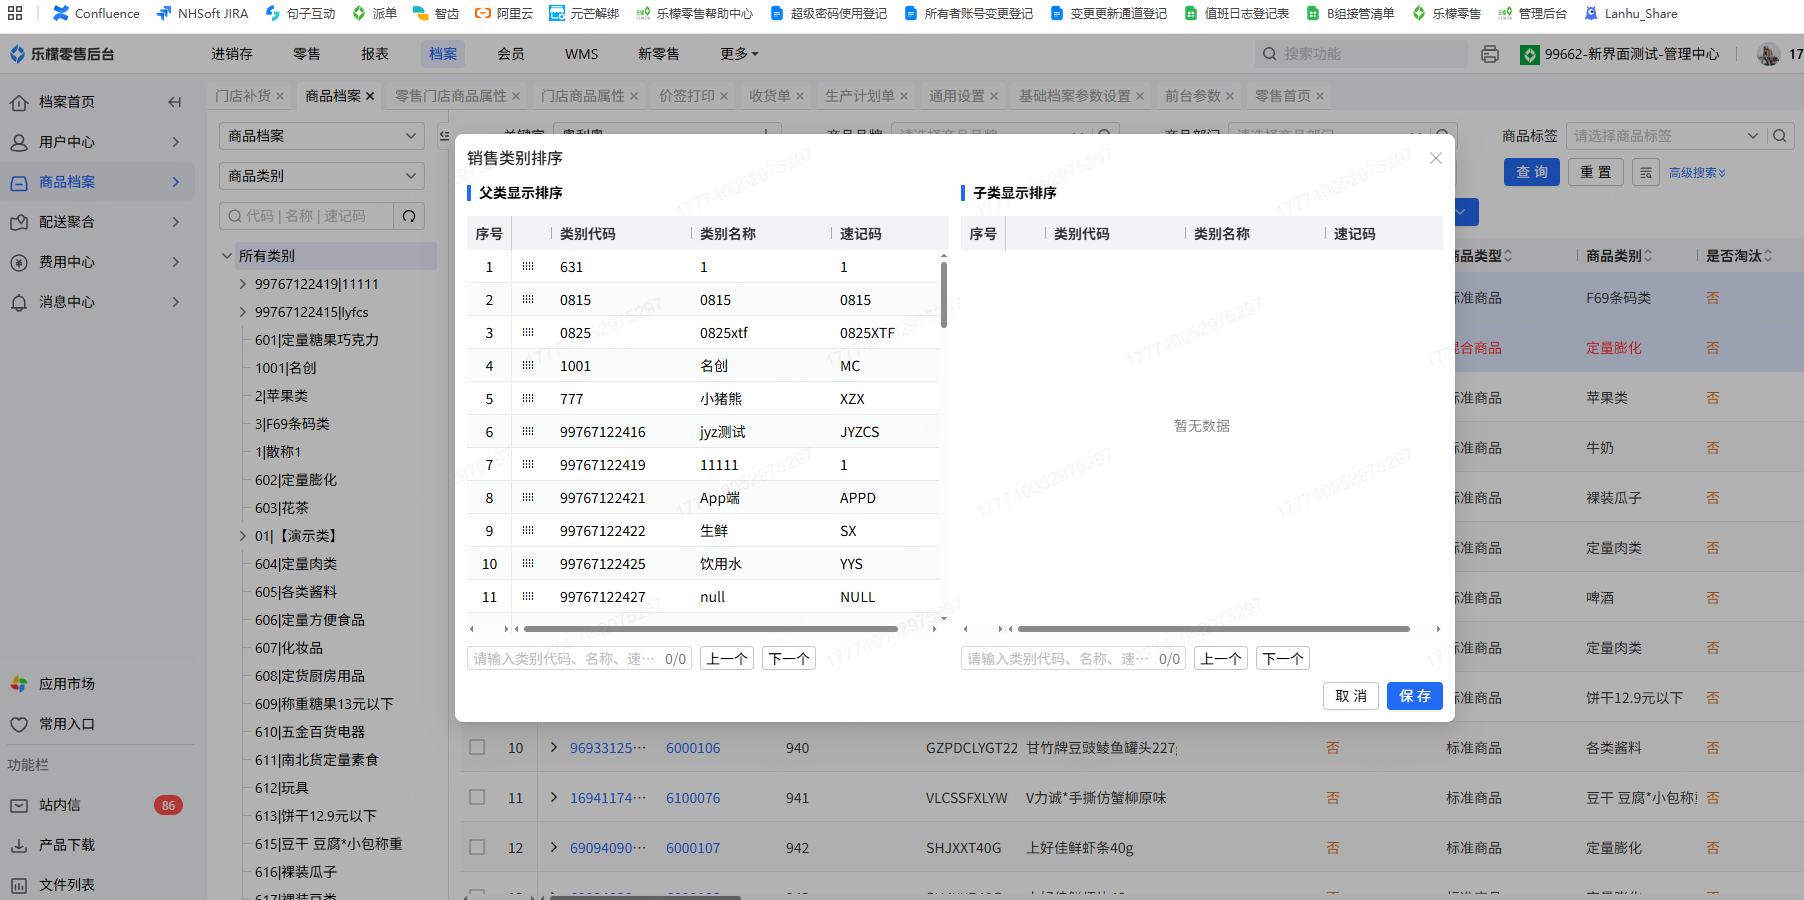Open the NHSoft JIRA bookmark
This screenshot has width=1804, height=900.
click(202, 13)
